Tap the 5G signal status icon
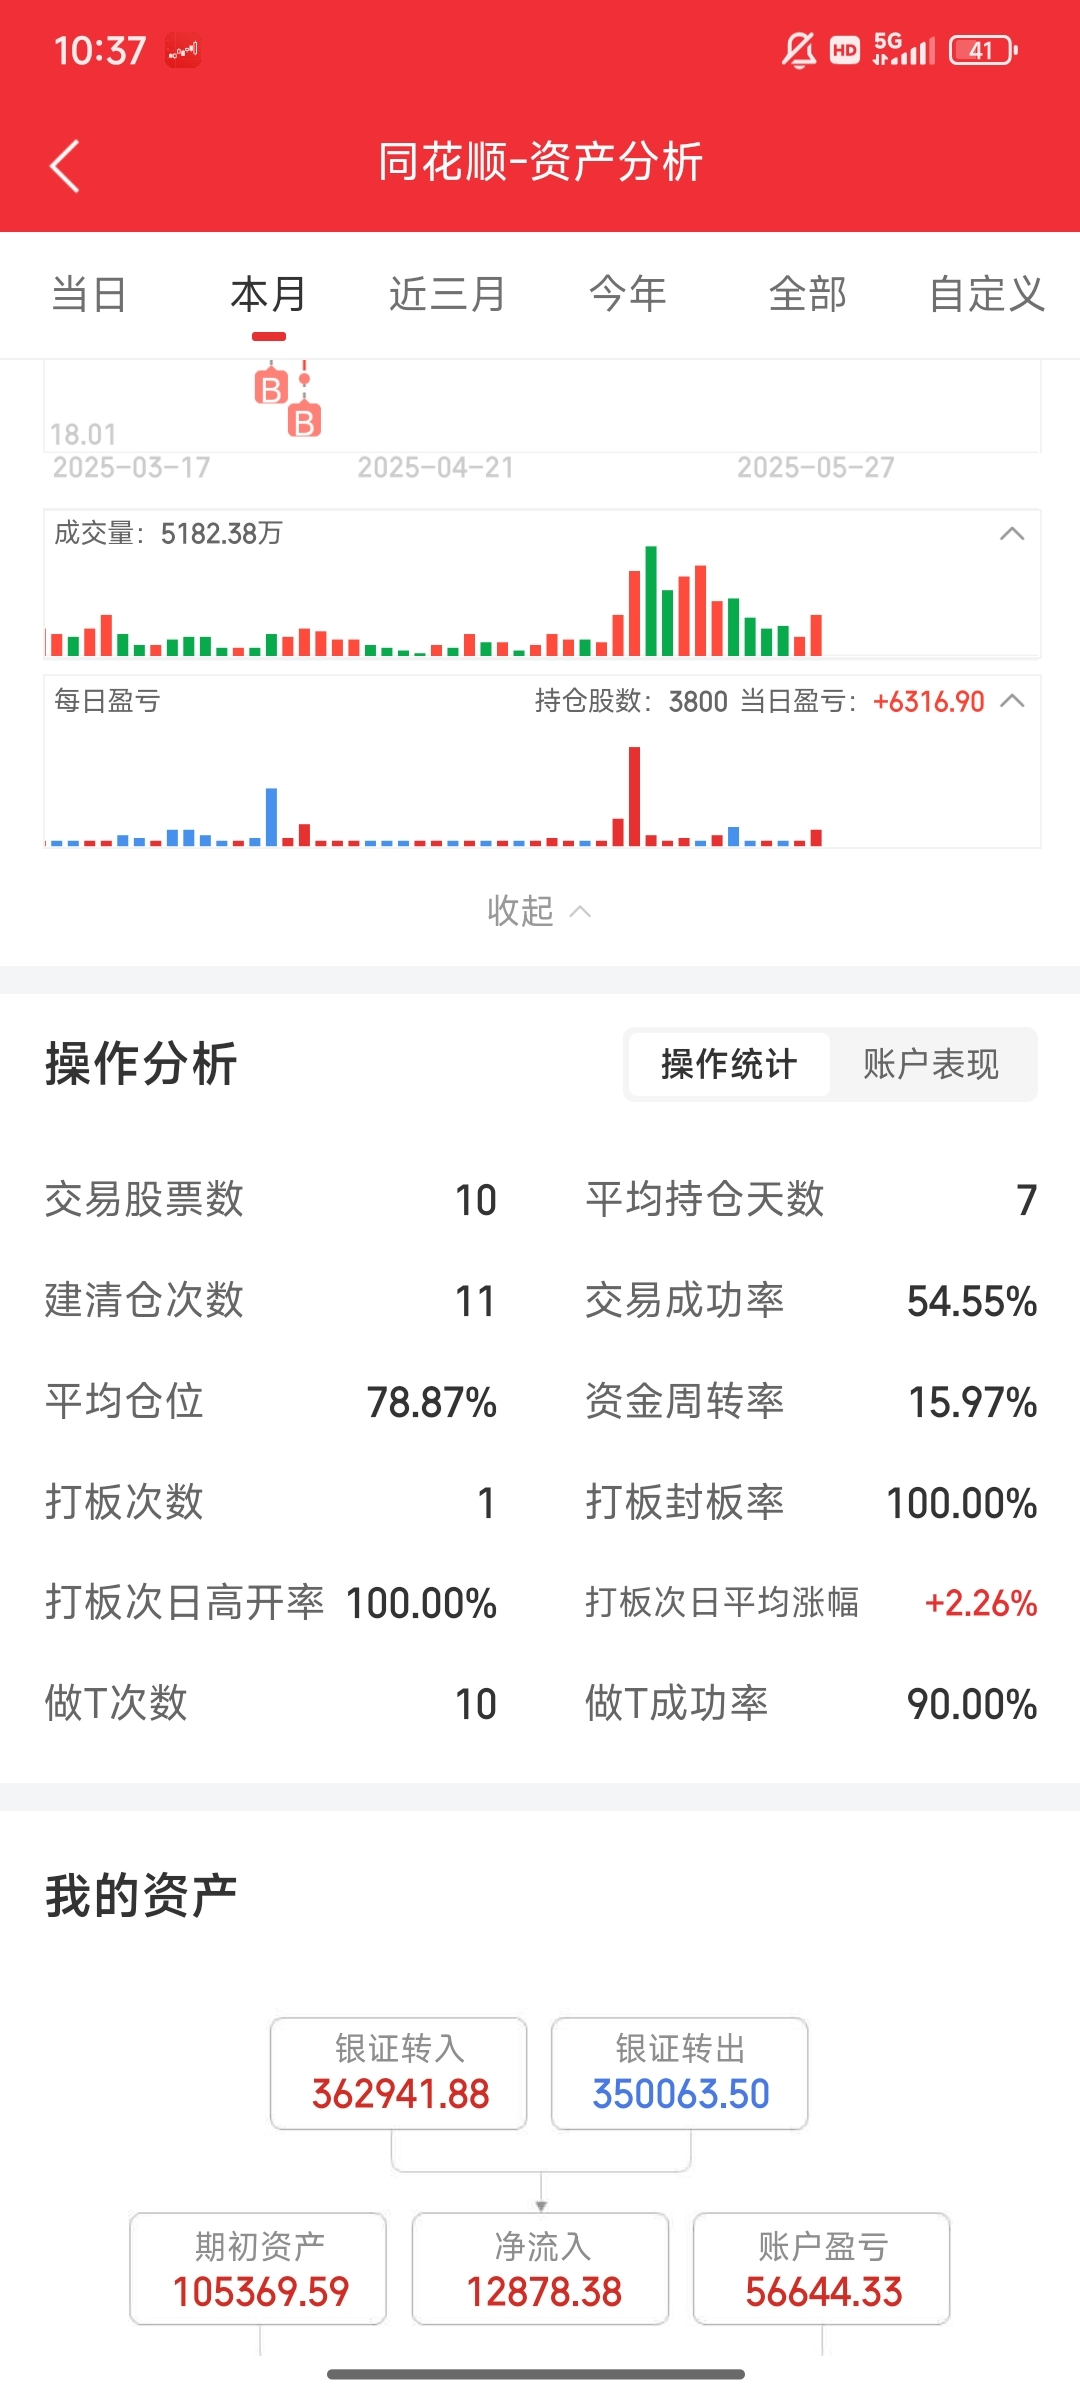Image resolution: width=1080 pixels, height=2400 pixels. 904,49
